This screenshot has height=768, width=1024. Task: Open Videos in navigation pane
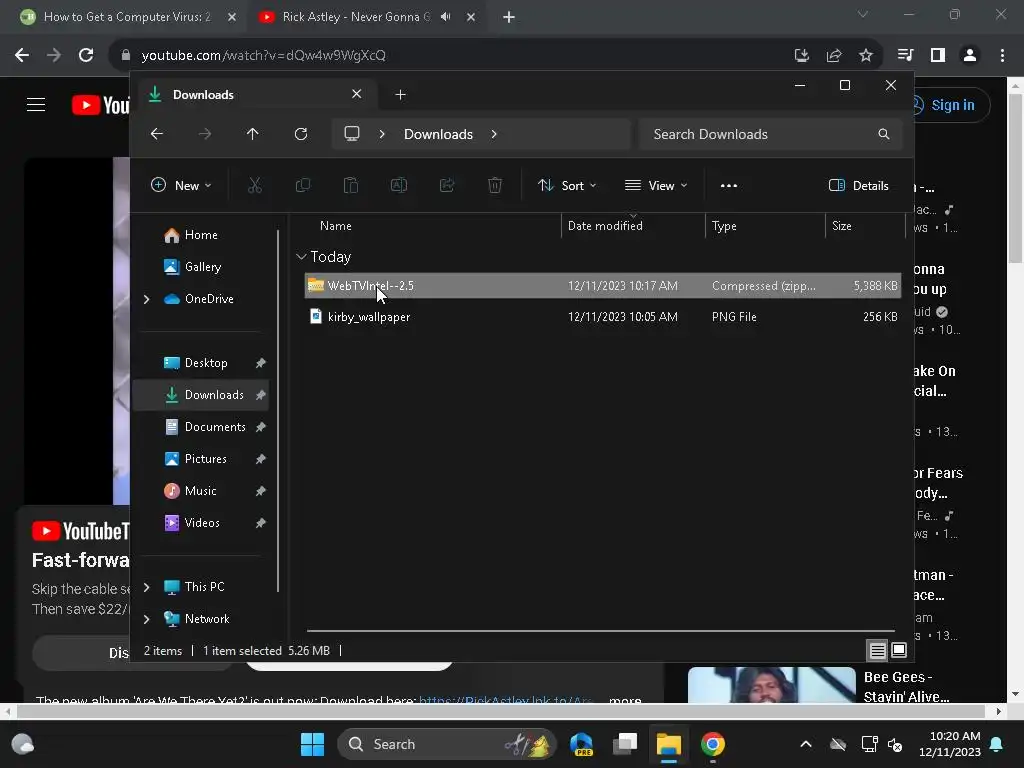click(202, 523)
